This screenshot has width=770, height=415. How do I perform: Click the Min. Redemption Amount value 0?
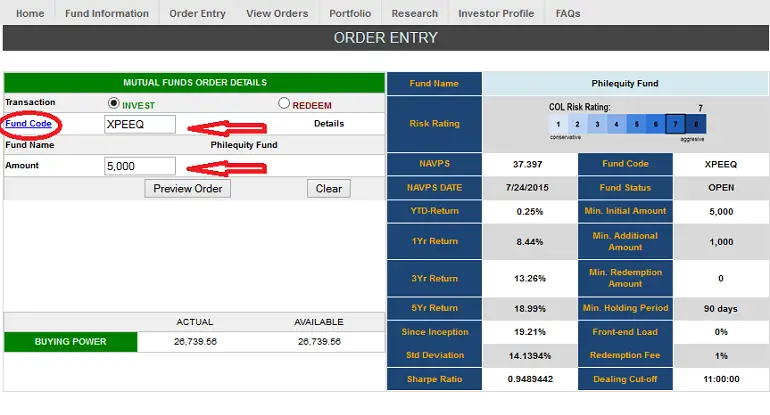tap(720, 278)
